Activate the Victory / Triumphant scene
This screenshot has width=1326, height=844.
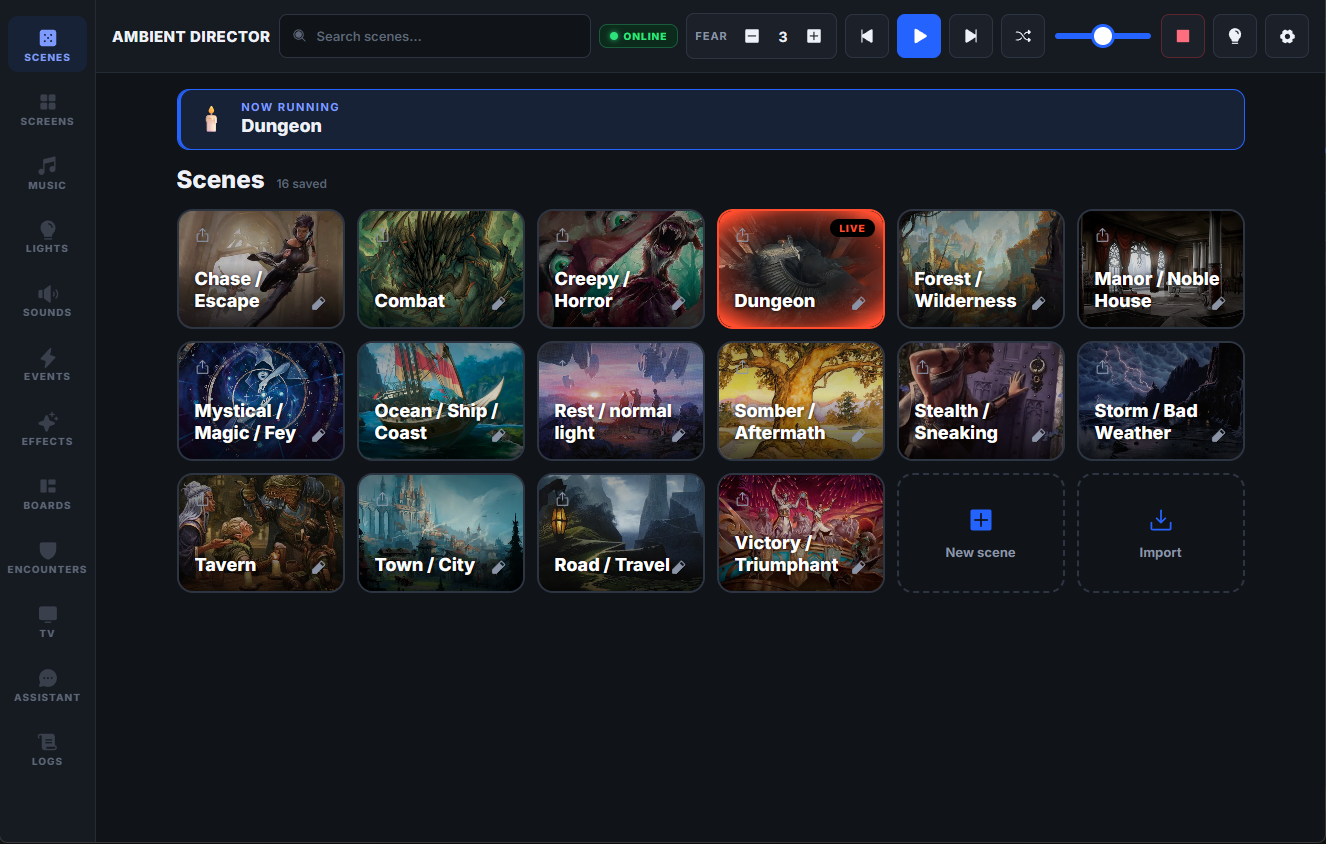click(x=801, y=533)
